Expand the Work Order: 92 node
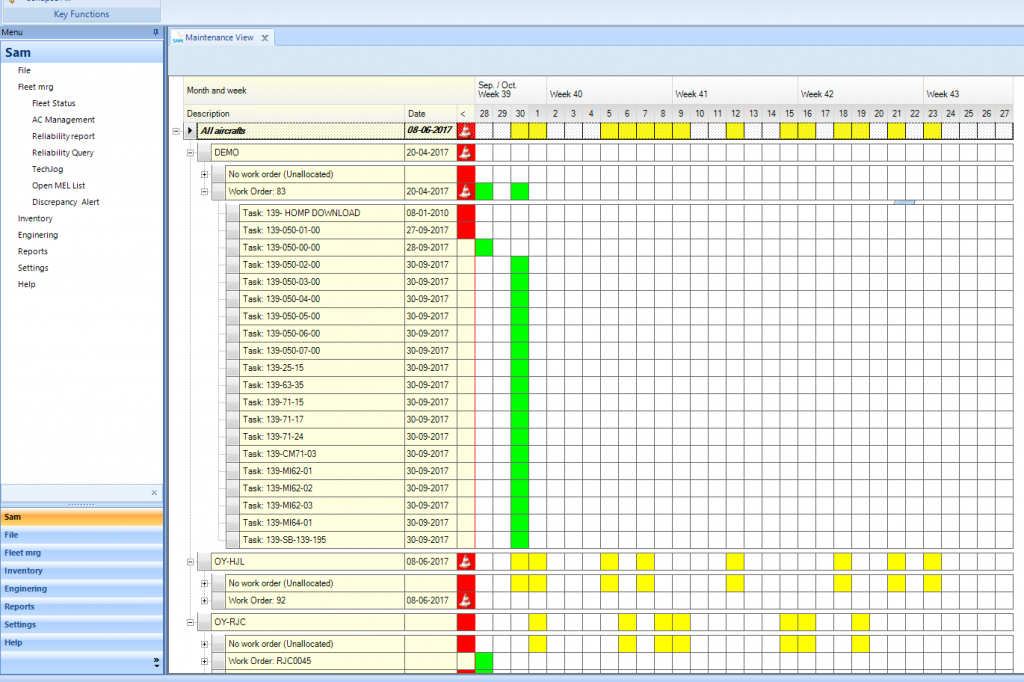The height and width of the screenshot is (682, 1024). pos(204,600)
